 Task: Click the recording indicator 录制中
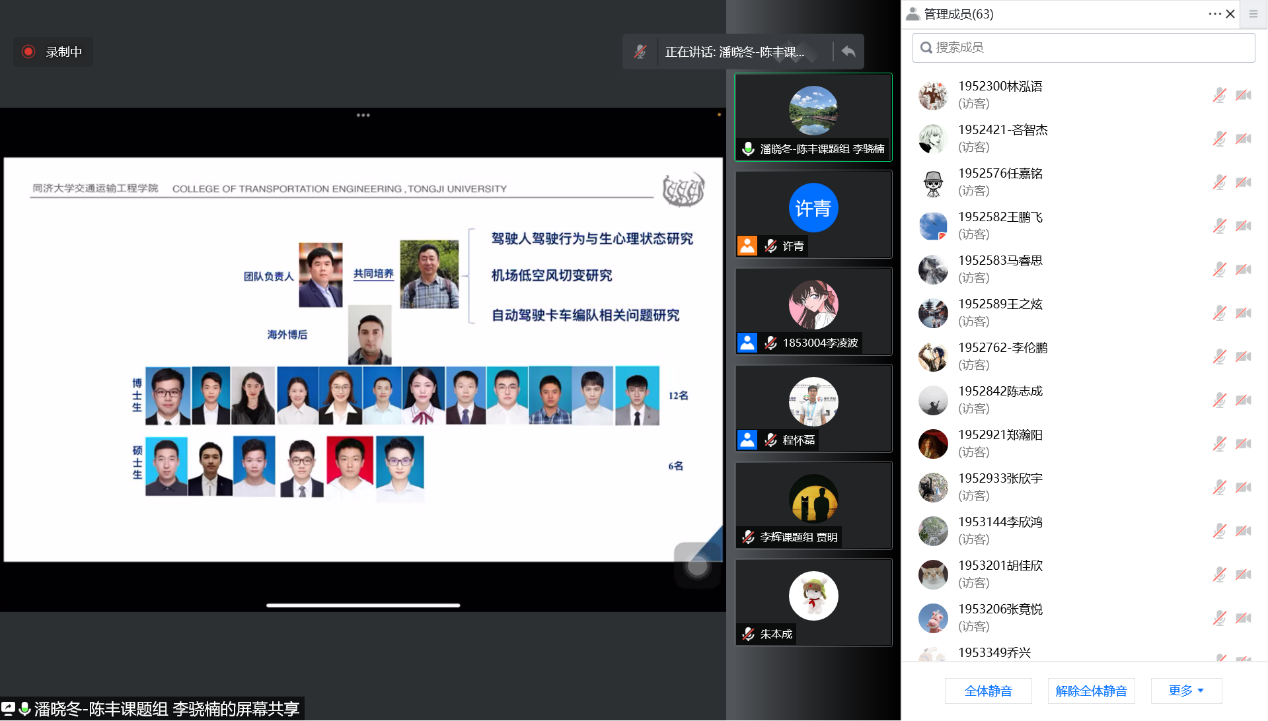coord(53,52)
